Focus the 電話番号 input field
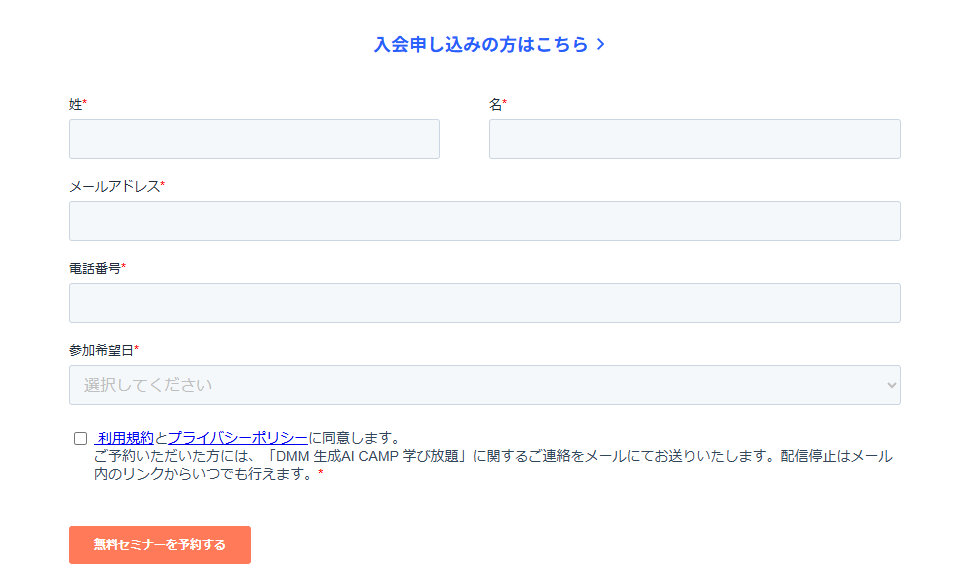Viewport: 973px width, 565px height. pyautogui.click(x=485, y=303)
